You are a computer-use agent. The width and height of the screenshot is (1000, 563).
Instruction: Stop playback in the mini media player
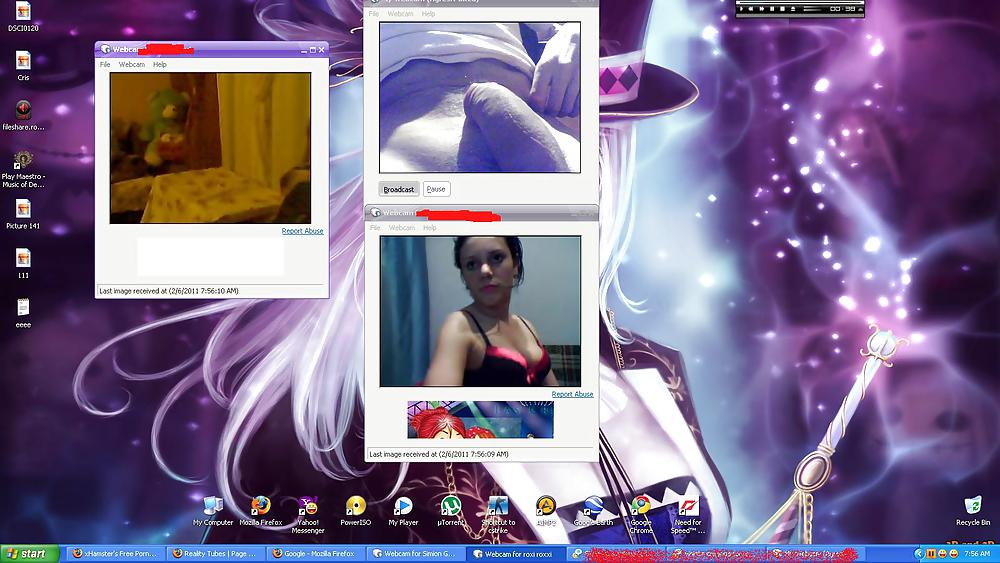click(783, 9)
